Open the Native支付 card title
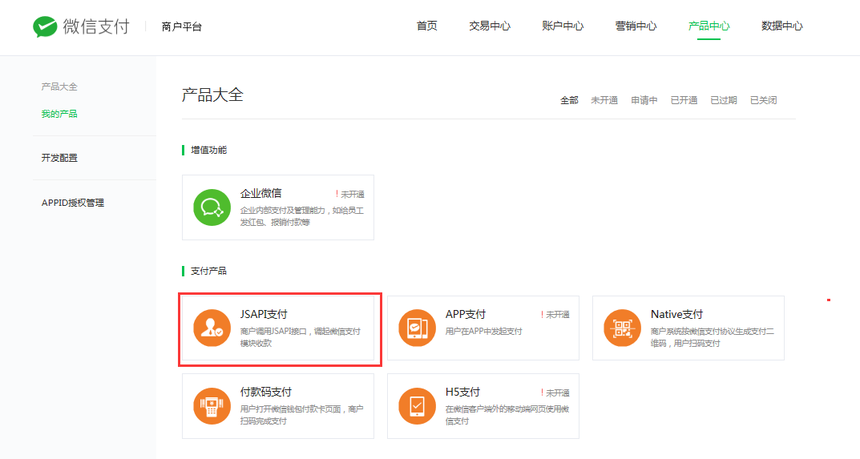Image resolution: width=860 pixels, height=459 pixels. point(676,314)
